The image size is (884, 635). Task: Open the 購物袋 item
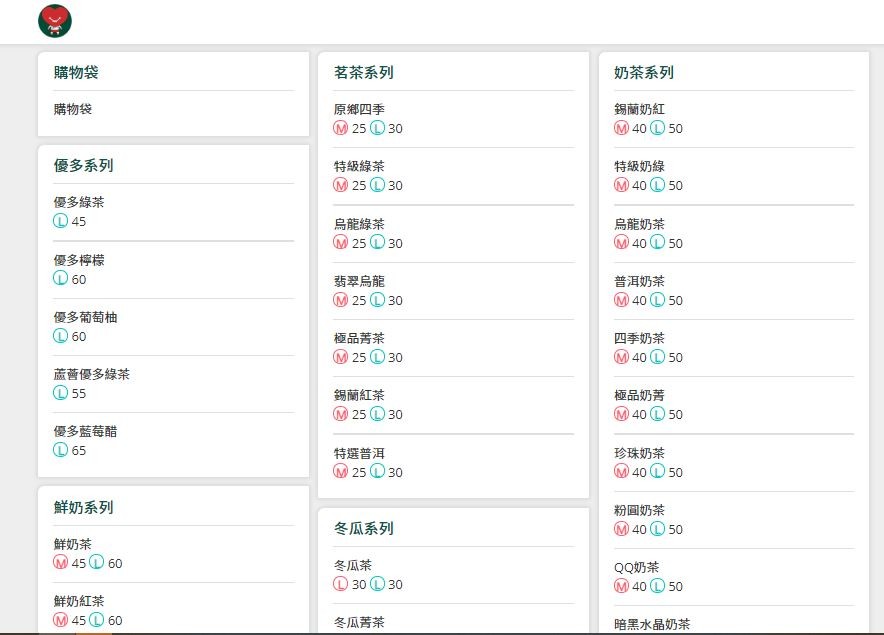click(73, 109)
